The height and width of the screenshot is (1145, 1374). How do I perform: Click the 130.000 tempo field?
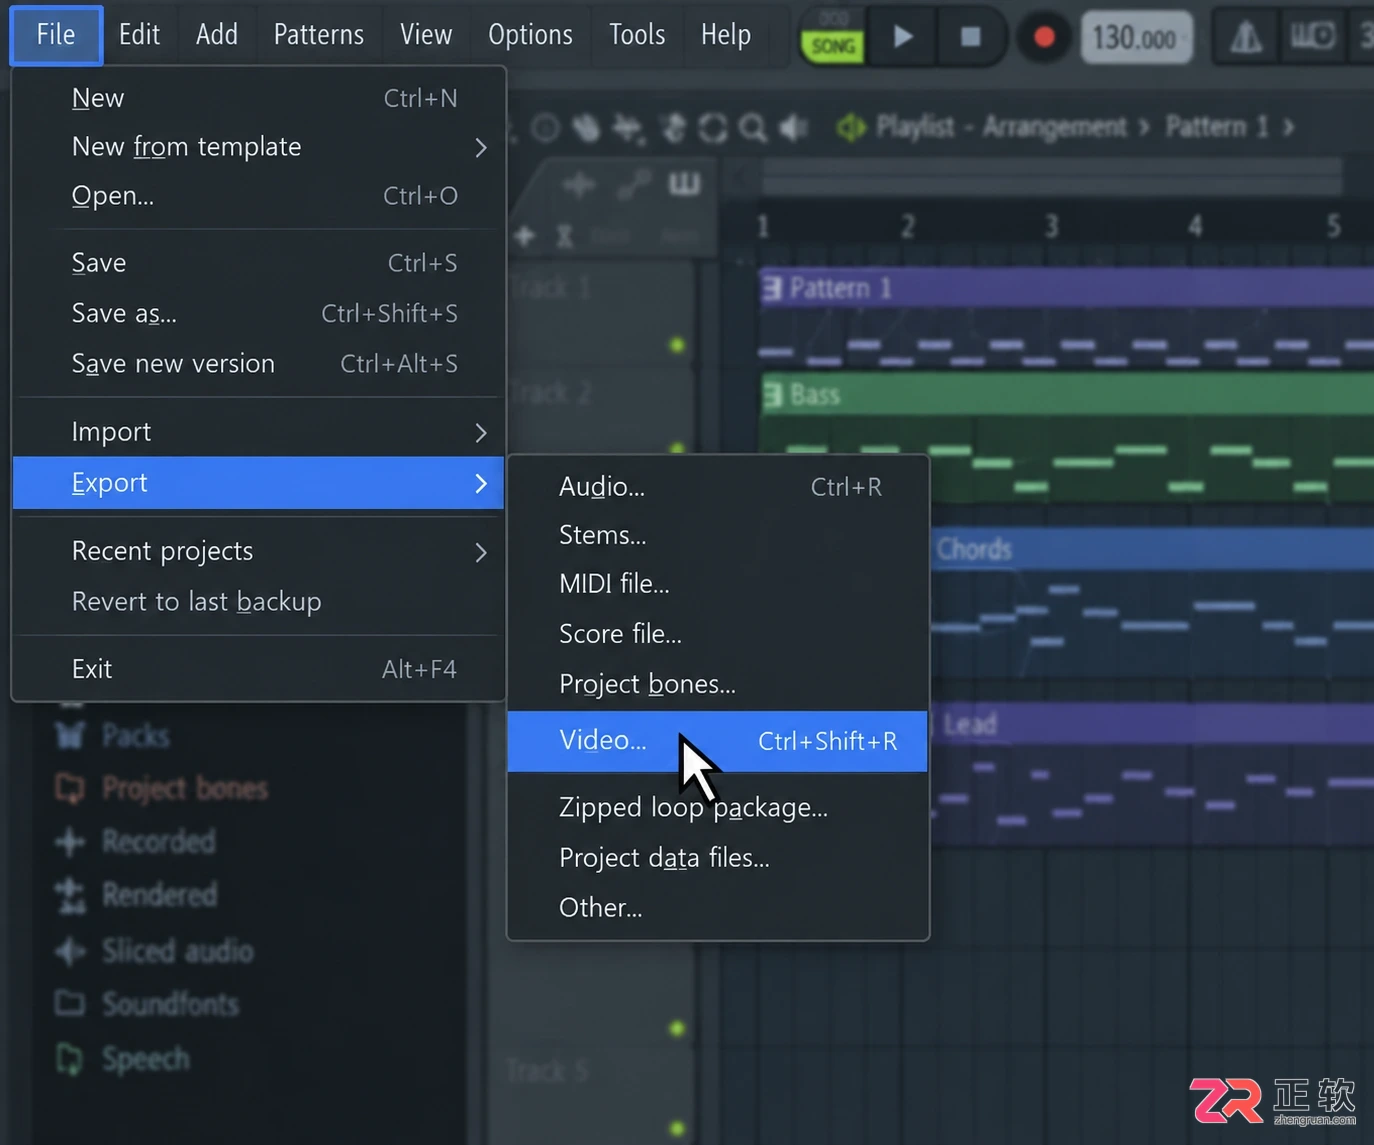(1136, 38)
